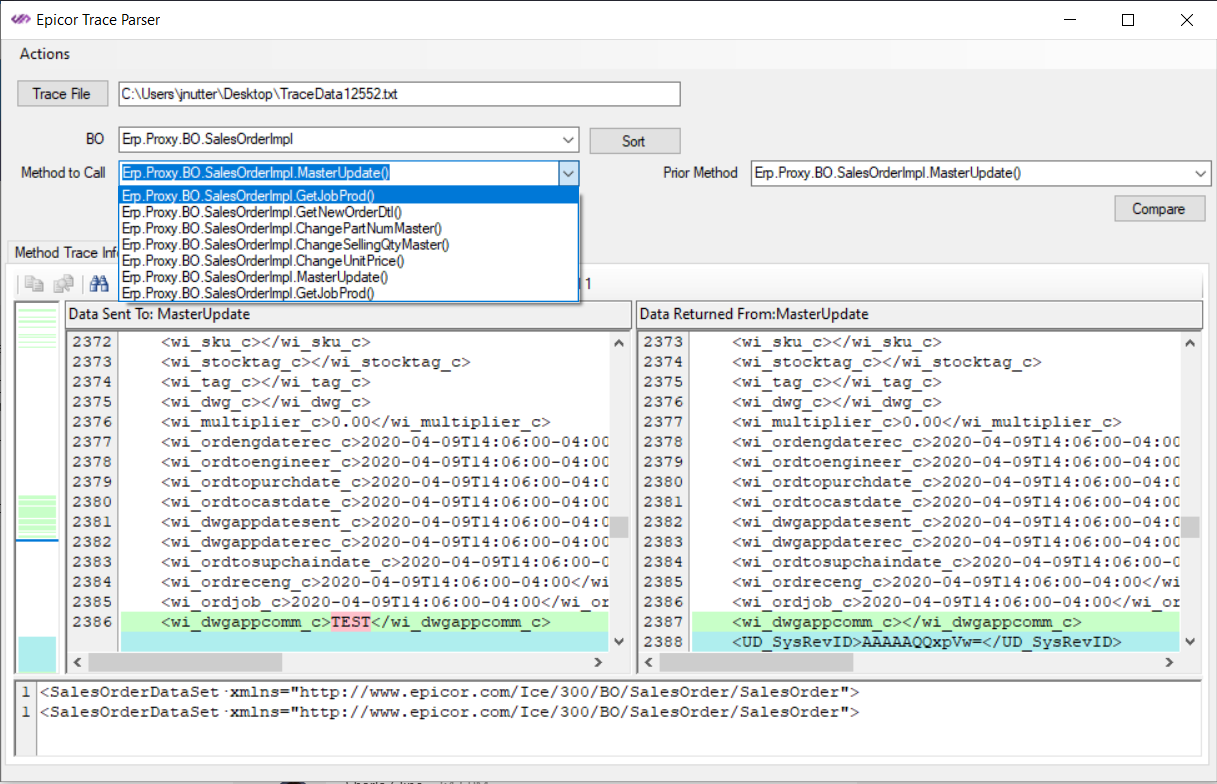Screen dimensions: 1217x784
Task: Click wi_dwg_c line 2376 in Data Returned pane
Action: pyautogui.click(x=837, y=402)
